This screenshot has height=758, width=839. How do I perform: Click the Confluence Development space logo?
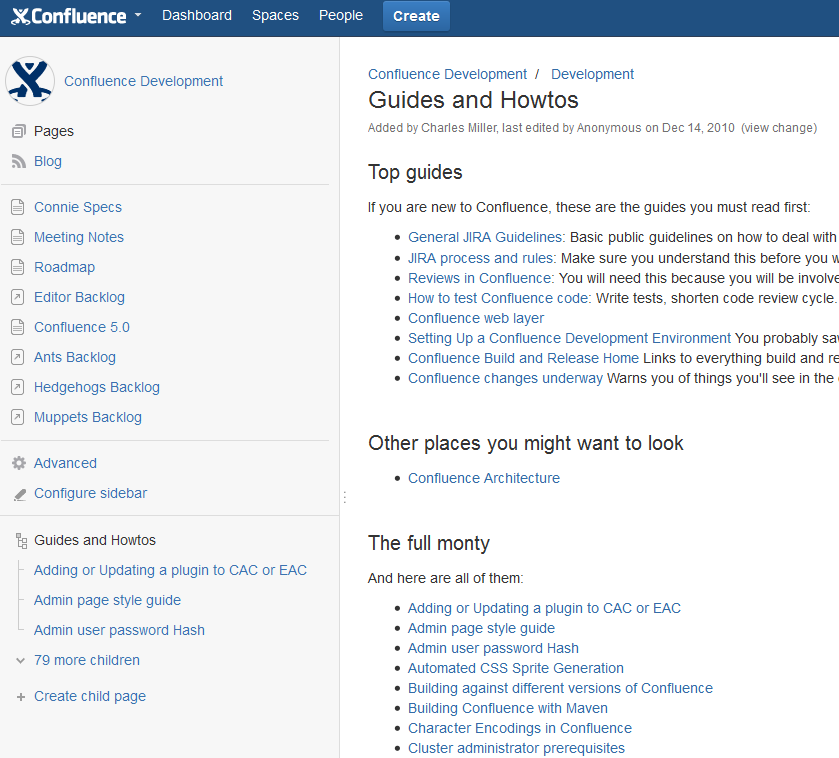point(30,81)
